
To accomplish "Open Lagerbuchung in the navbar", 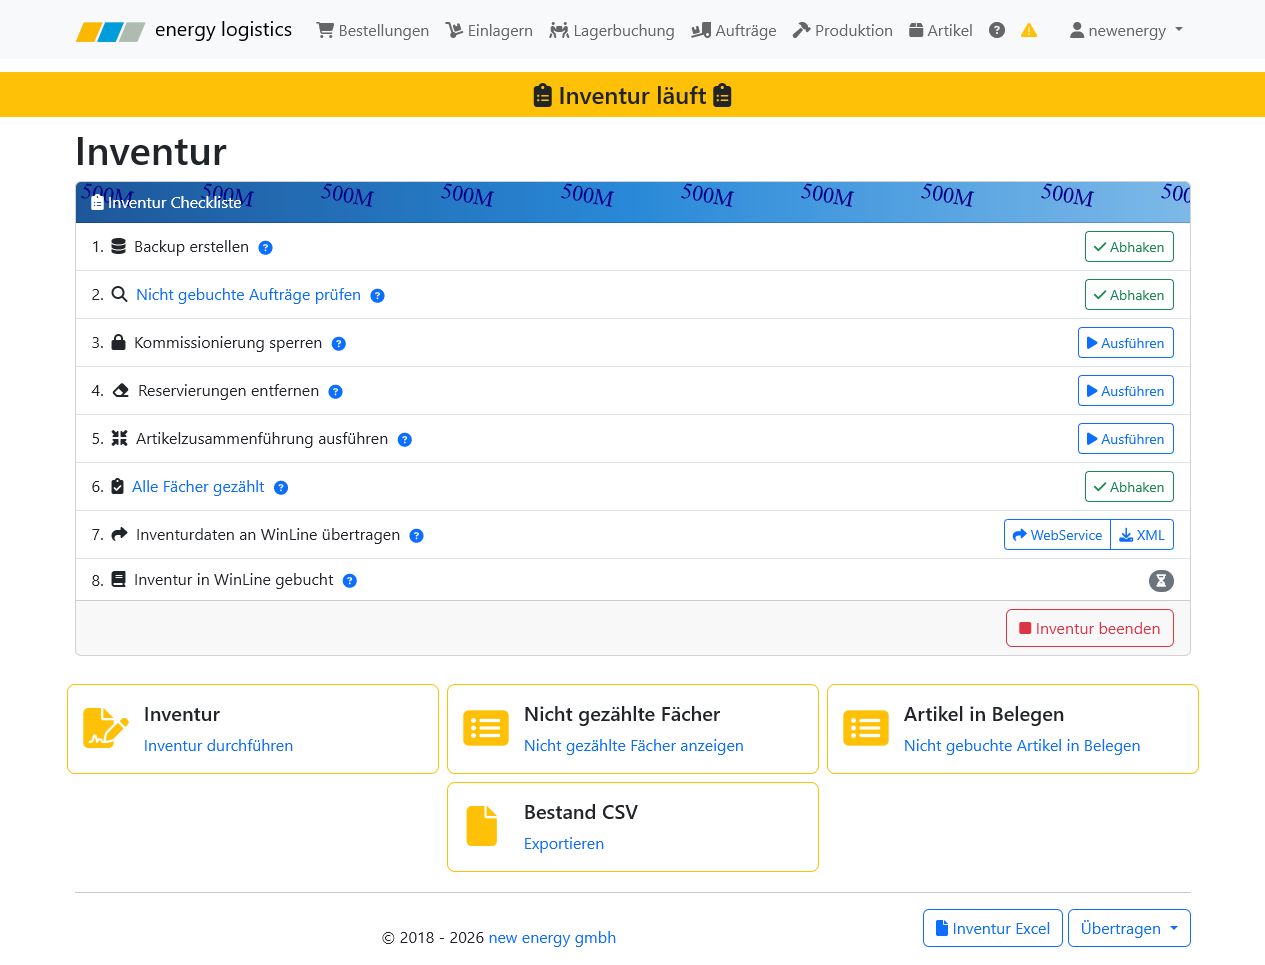I will [612, 30].
